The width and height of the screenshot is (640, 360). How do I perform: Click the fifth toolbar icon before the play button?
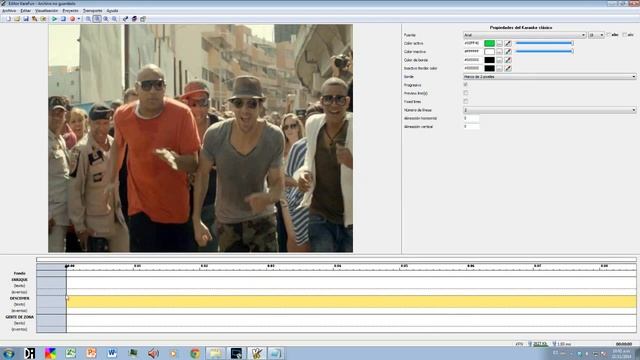coord(43,19)
